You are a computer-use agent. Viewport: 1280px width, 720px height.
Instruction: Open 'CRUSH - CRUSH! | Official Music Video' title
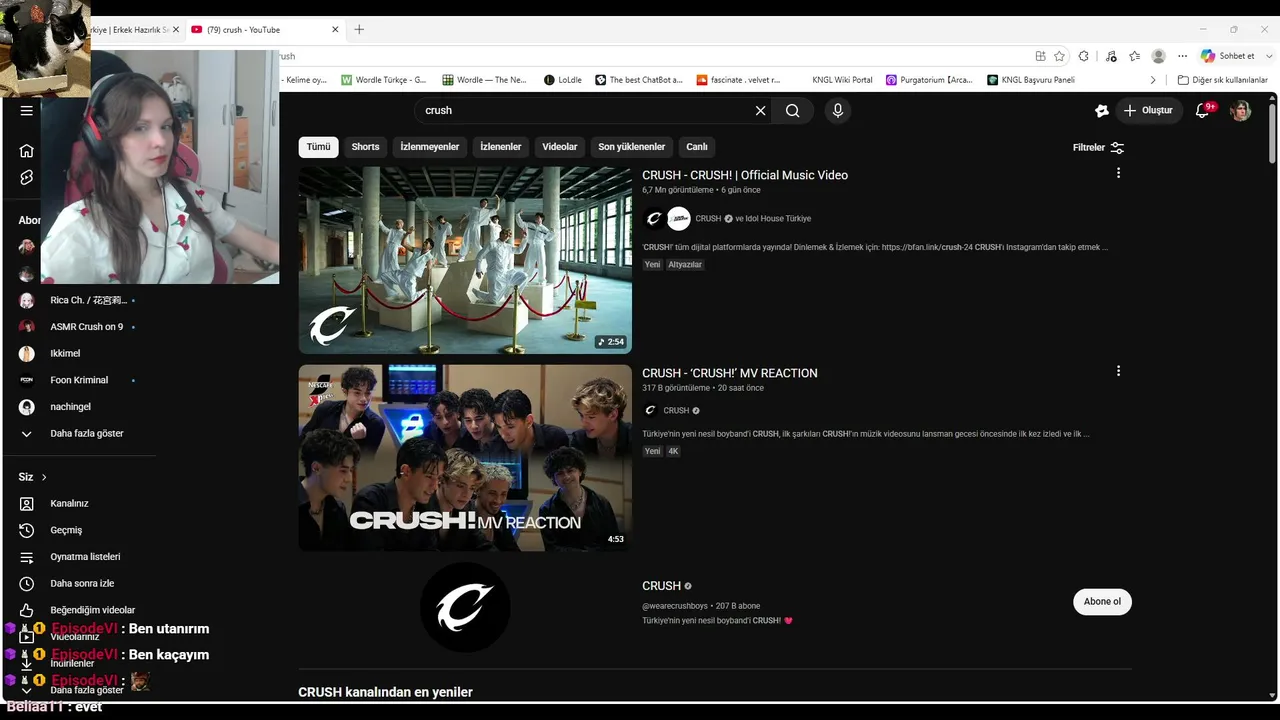(745, 175)
